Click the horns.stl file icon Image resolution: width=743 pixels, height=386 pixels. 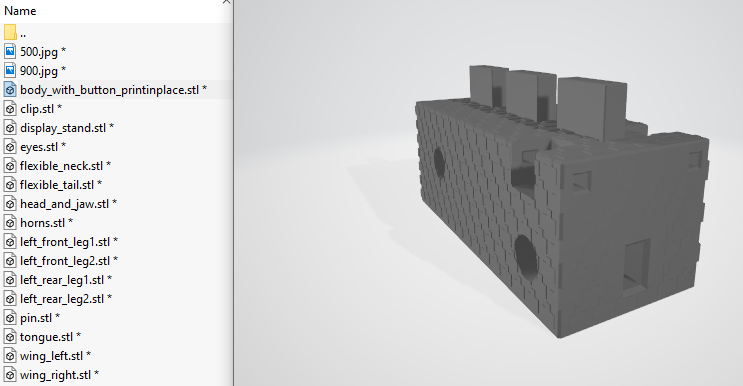pos(10,222)
